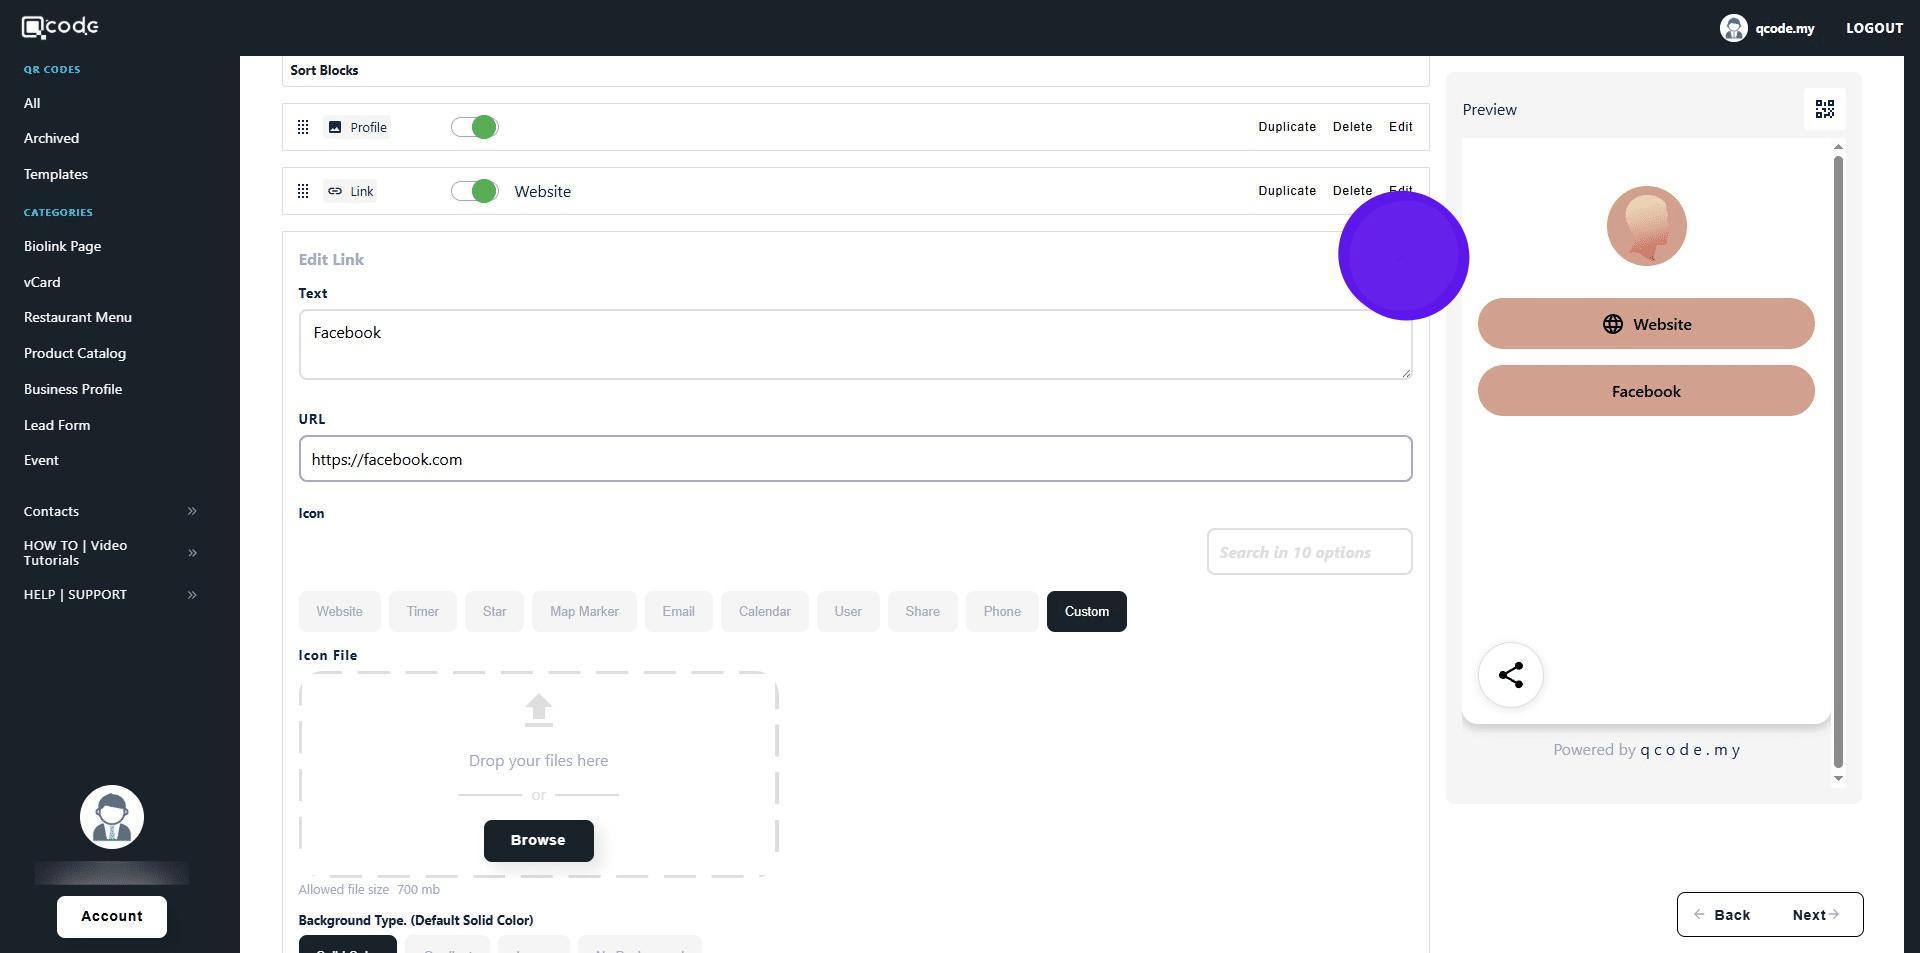
Task: Click the Allowed file size 700 mb text
Action: coord(369,890)
